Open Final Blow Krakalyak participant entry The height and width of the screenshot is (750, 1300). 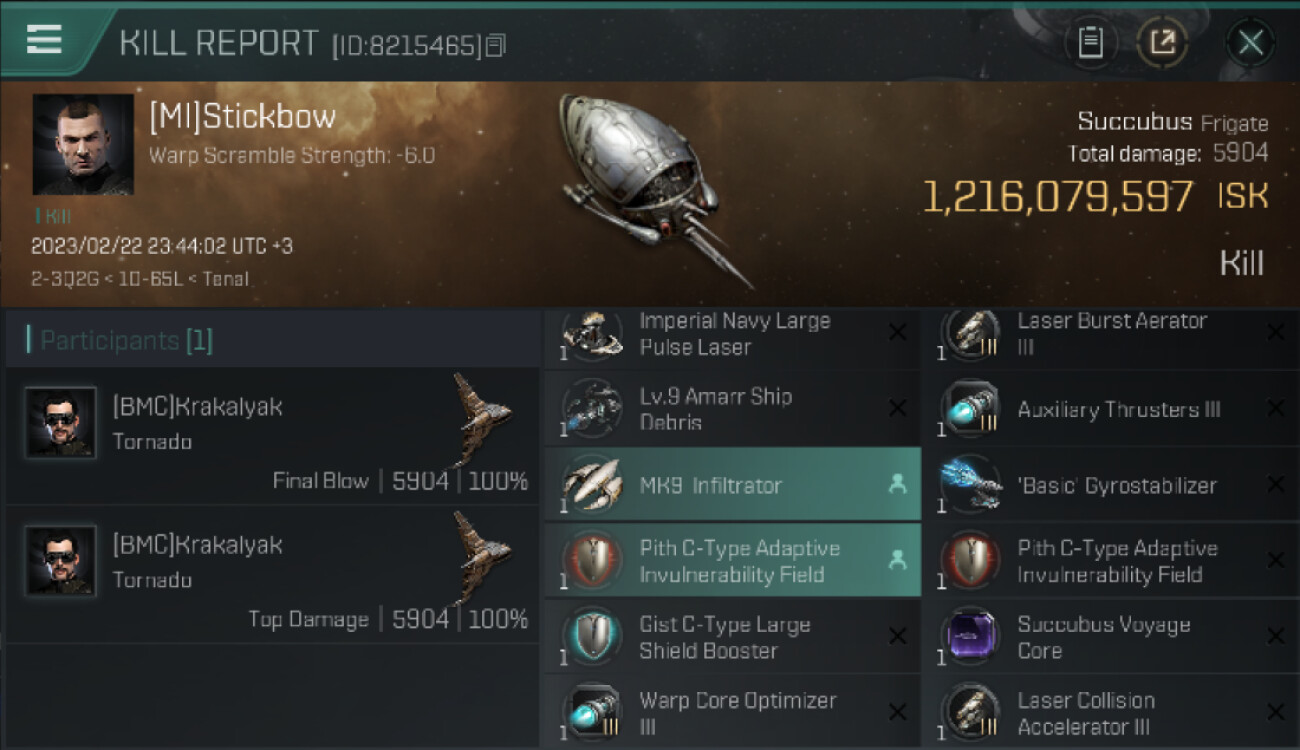(x=272, y=436)
